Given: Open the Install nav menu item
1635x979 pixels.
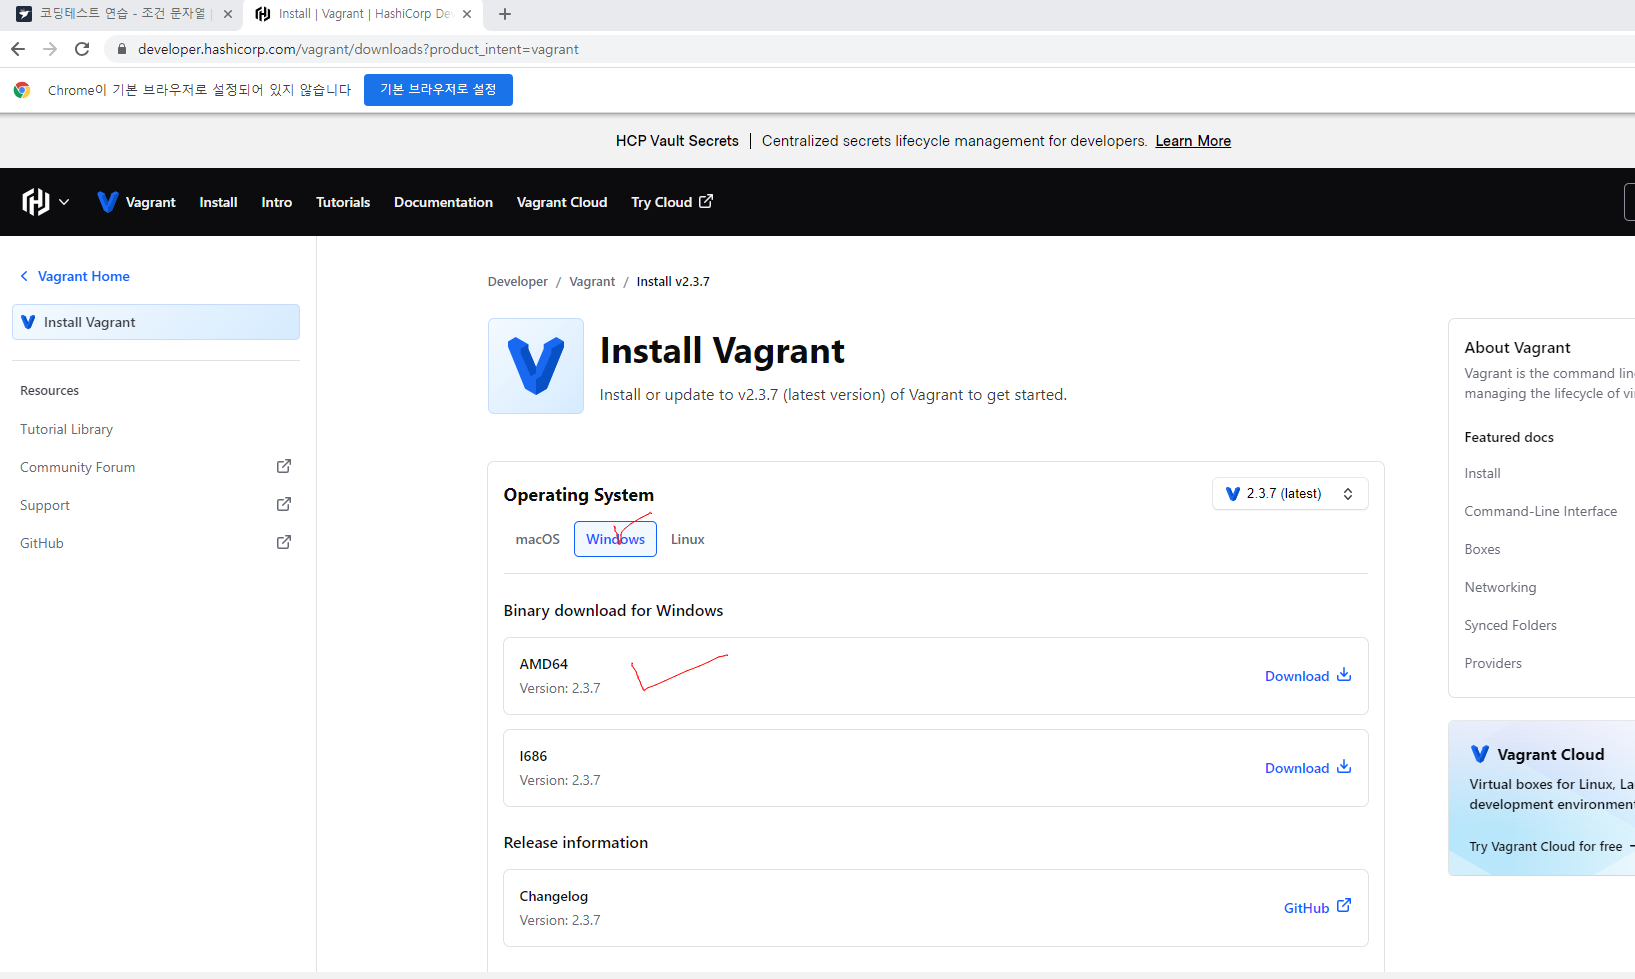Looking at the screenshot, I should point(218,202).
